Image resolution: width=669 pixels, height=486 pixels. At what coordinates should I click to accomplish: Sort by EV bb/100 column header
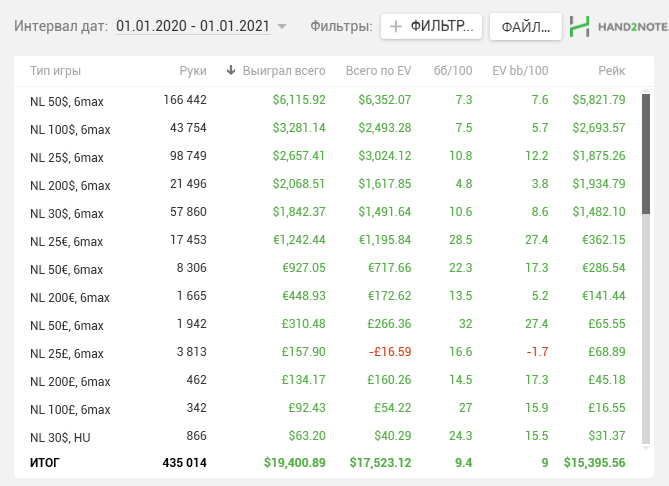point(520,71)
